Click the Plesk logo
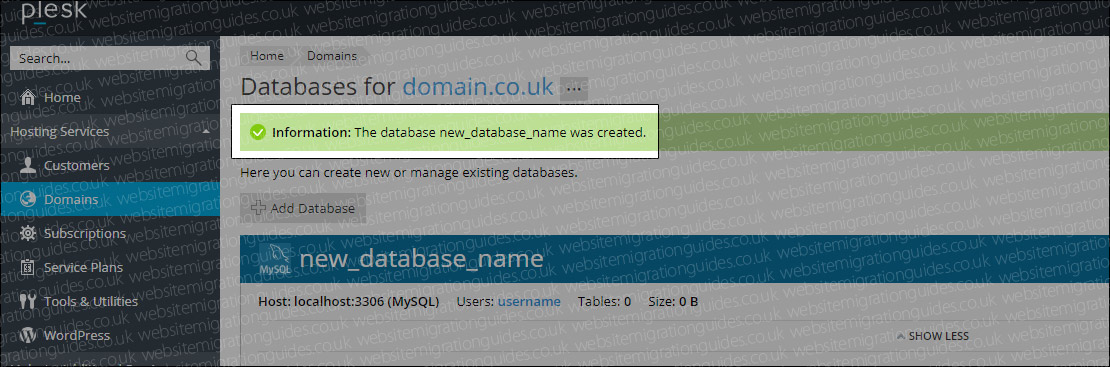 [x=54, y=12]
